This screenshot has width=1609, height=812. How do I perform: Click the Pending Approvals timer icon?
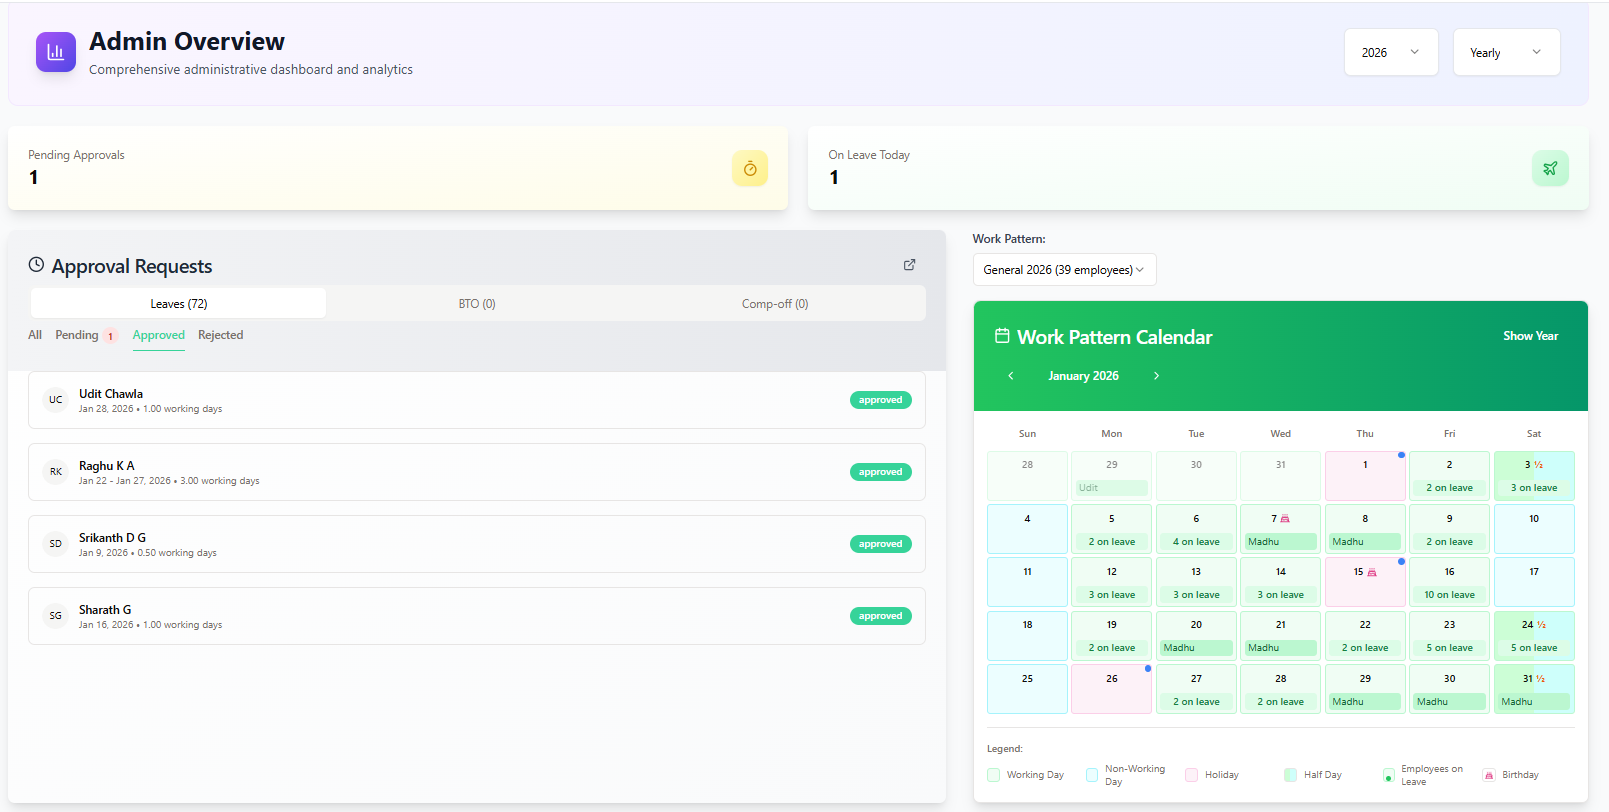point(749,169)
